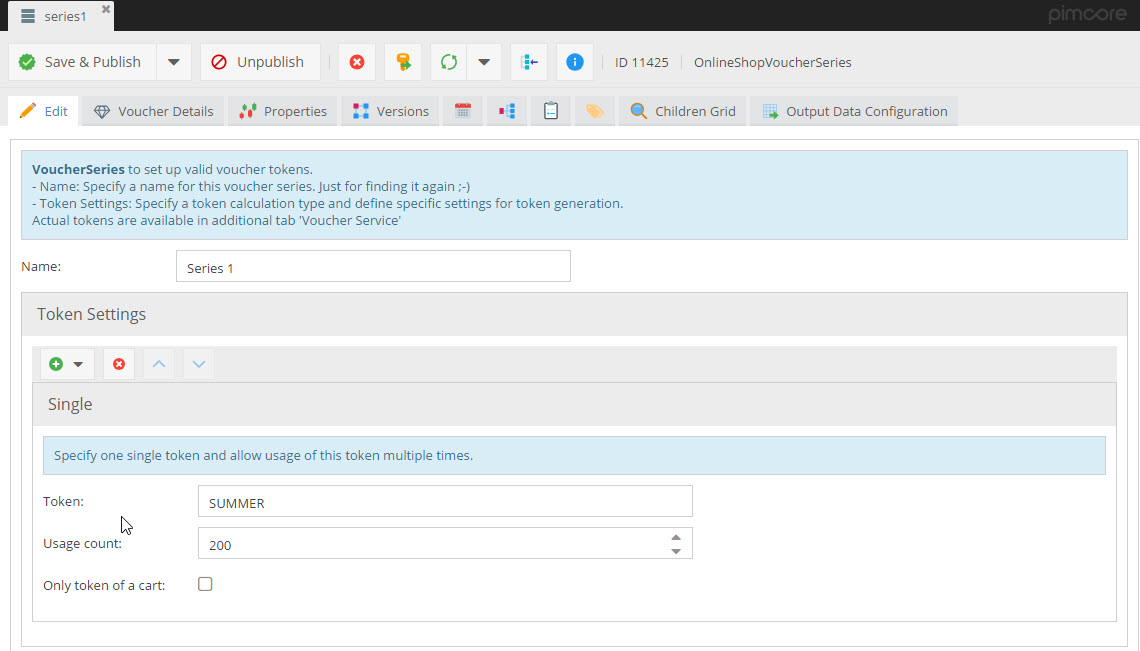The width and height of the screenshot is (1140, 651).
Task: Open the calendar schedule tab icon
Action: pos(463,111)
